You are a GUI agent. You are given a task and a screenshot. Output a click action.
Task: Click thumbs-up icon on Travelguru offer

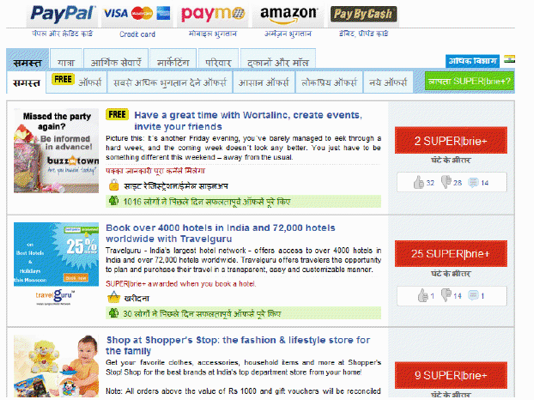[x=423, y=295]
